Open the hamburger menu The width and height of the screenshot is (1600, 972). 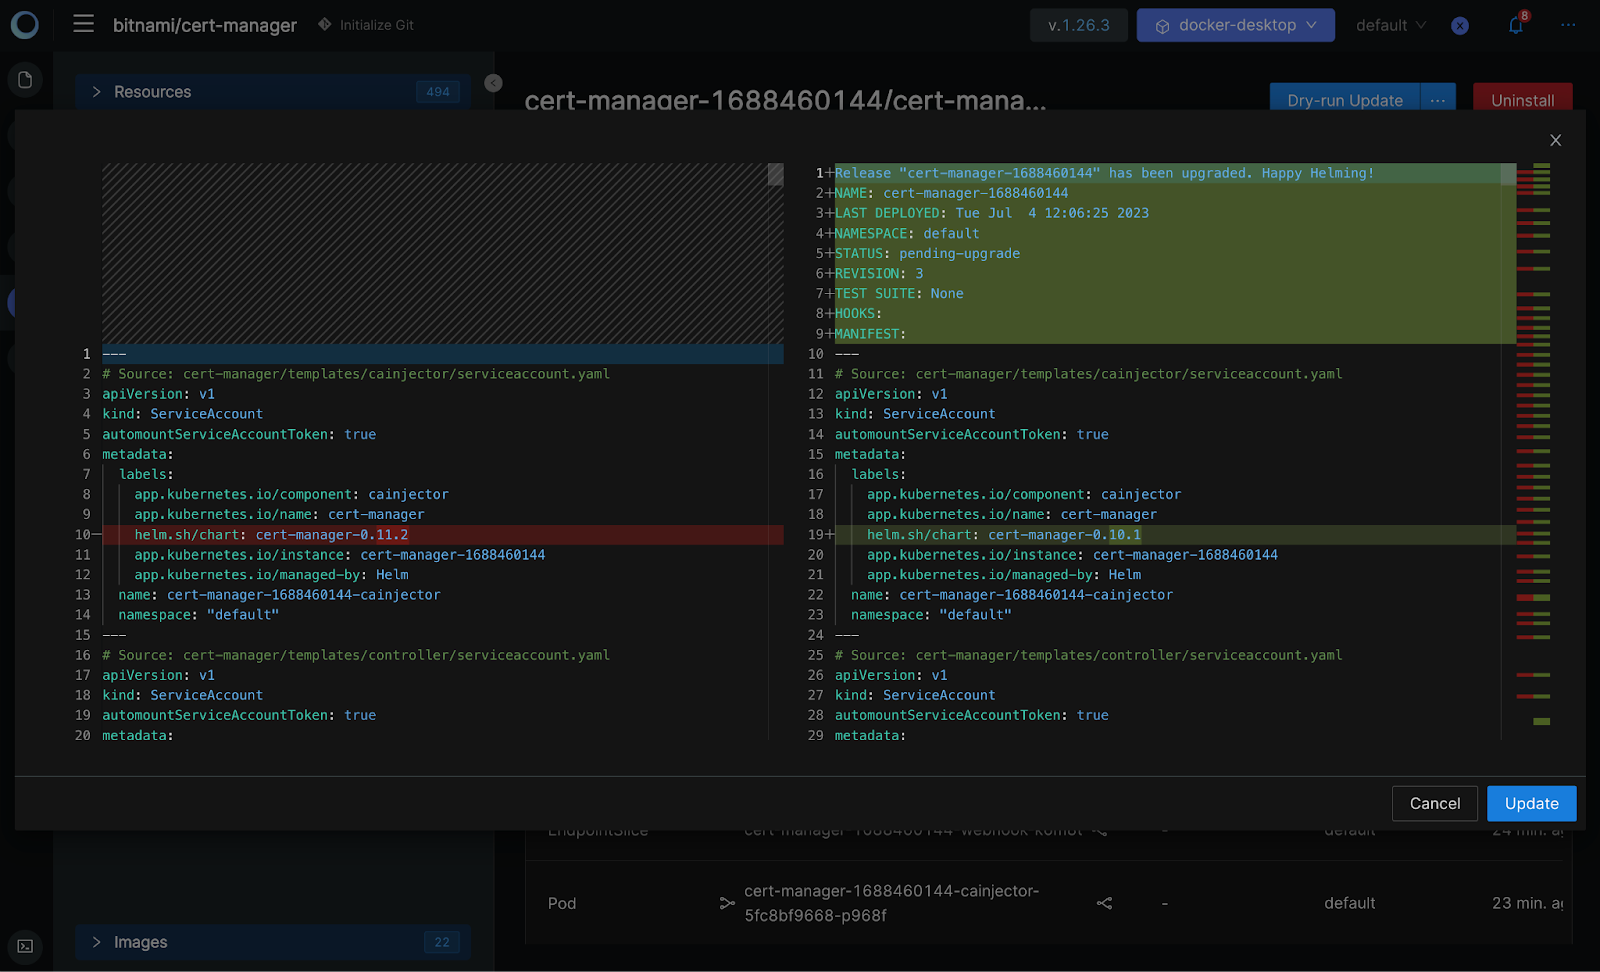[84, 24]
